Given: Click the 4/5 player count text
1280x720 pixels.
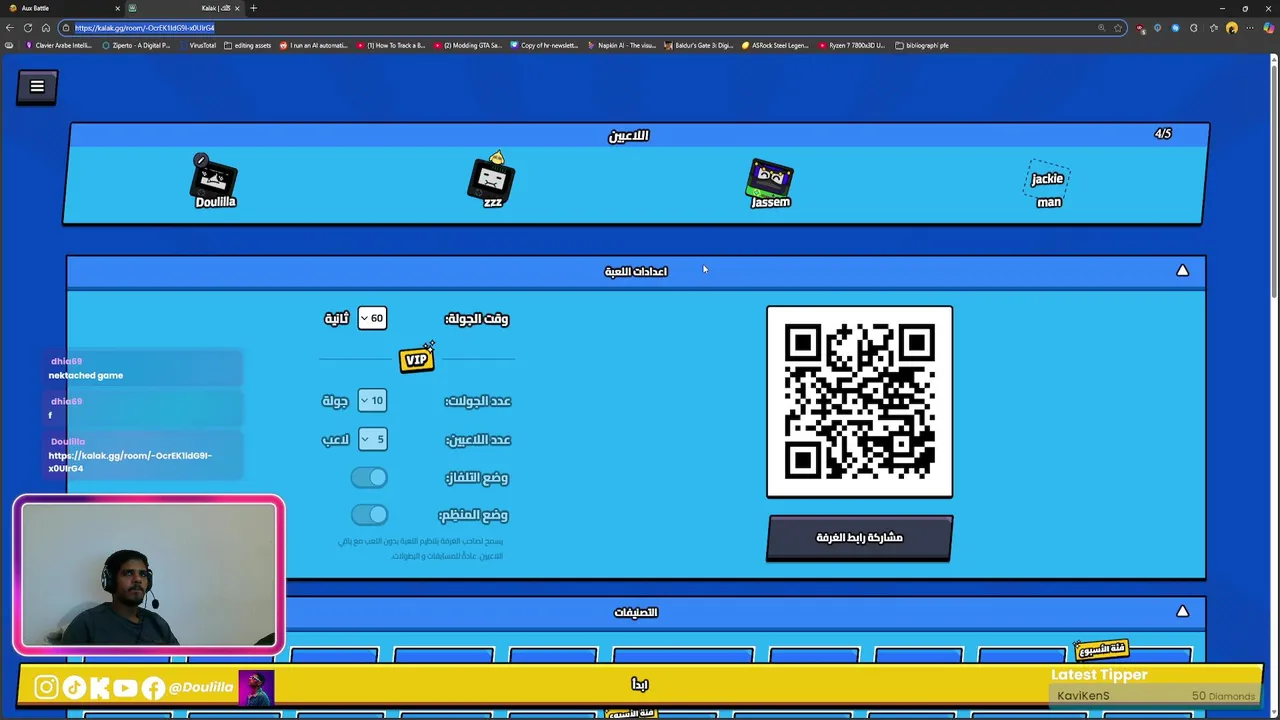Looking at the screenshot, I should [x=1163, y=134].
